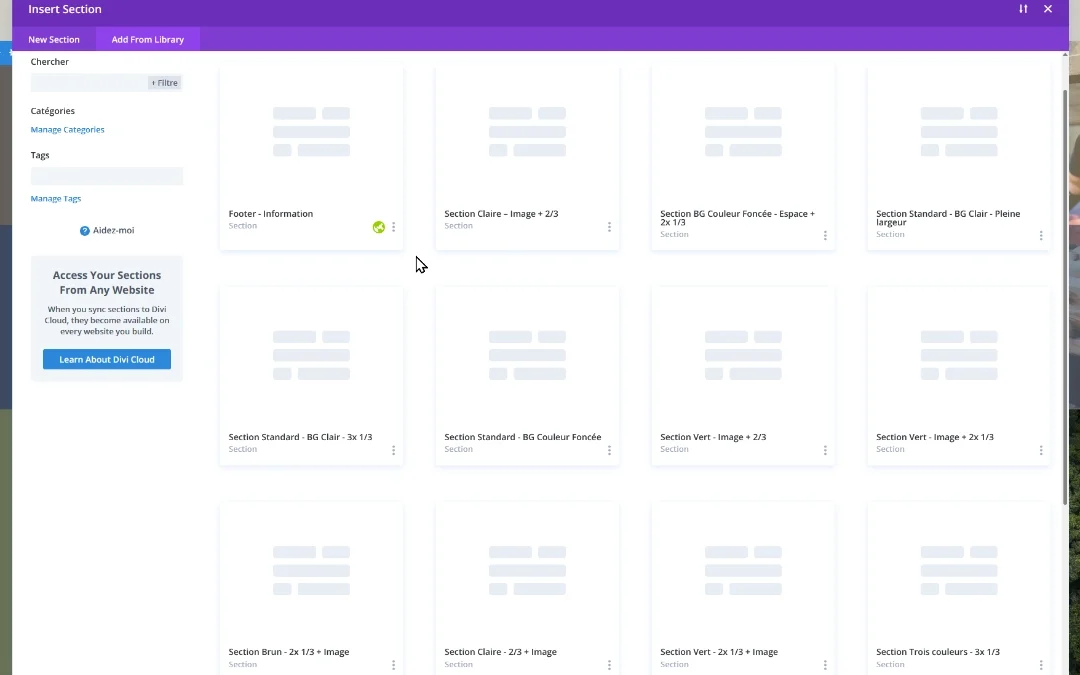Viewport: 1080px width, 675px height.
Task: Click the Learn About Divi Cloud button
Action: coord(107,359)
